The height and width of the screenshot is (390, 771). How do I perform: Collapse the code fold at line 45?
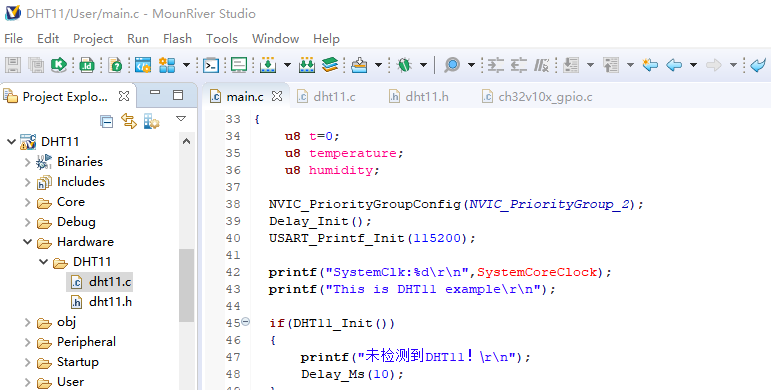click(245, 322)
